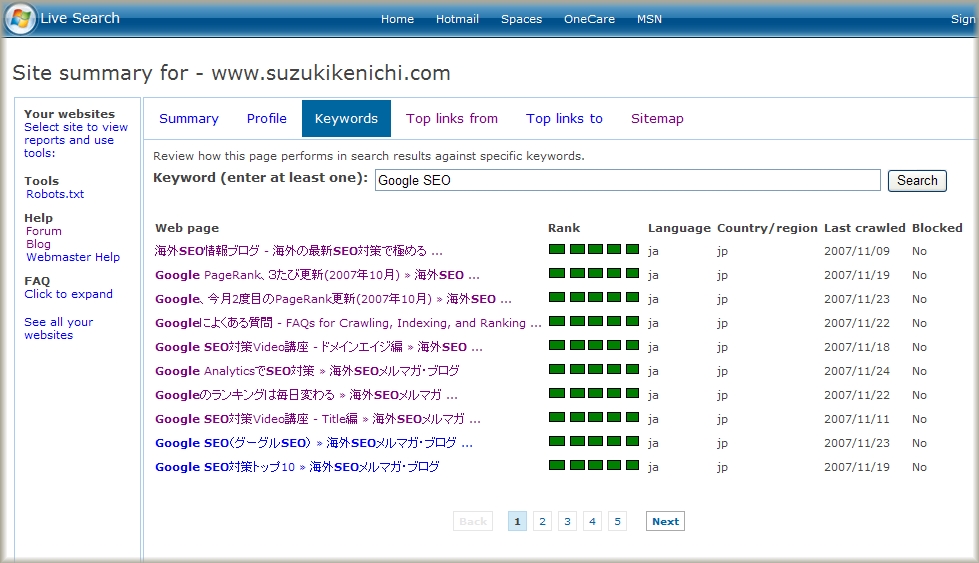This screenshot has width=979, height=563.
Task: Open Googleによくある質問 FAQs result link
Action: 348,323
